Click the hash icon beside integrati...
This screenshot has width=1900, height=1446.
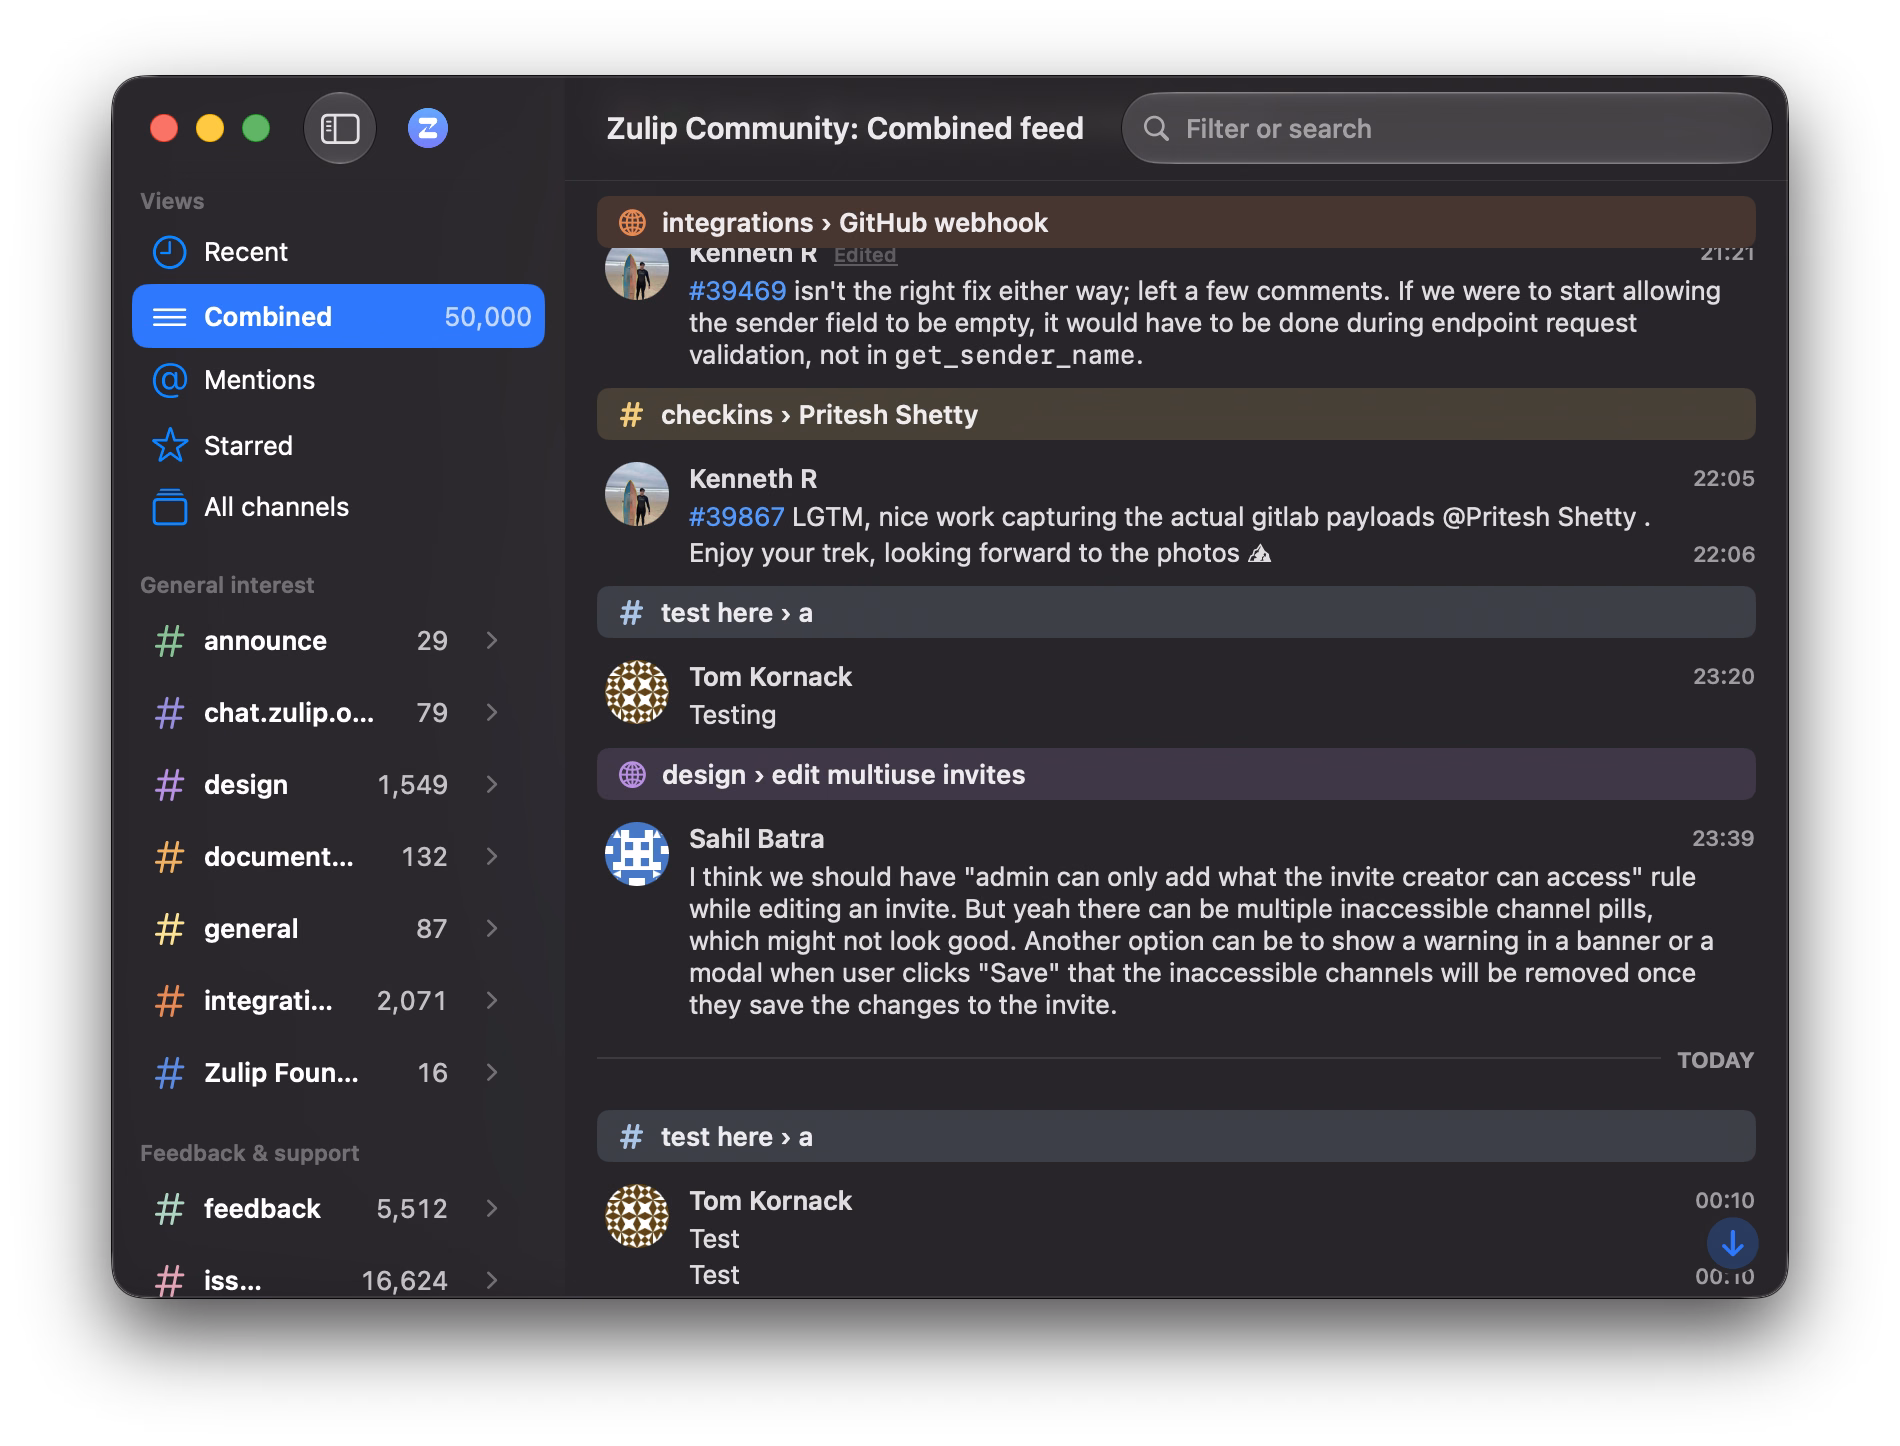(x=170, y=1001)
